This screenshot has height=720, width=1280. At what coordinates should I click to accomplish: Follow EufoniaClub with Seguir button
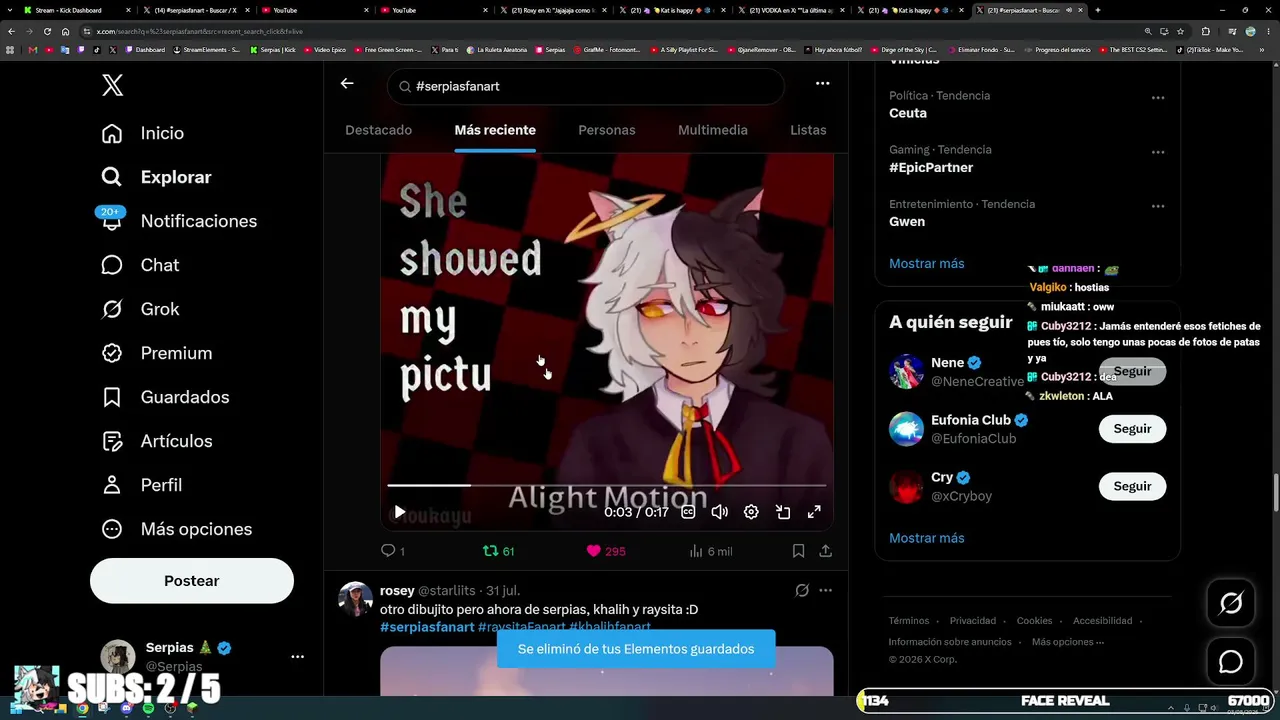[x=1132, y=429]
